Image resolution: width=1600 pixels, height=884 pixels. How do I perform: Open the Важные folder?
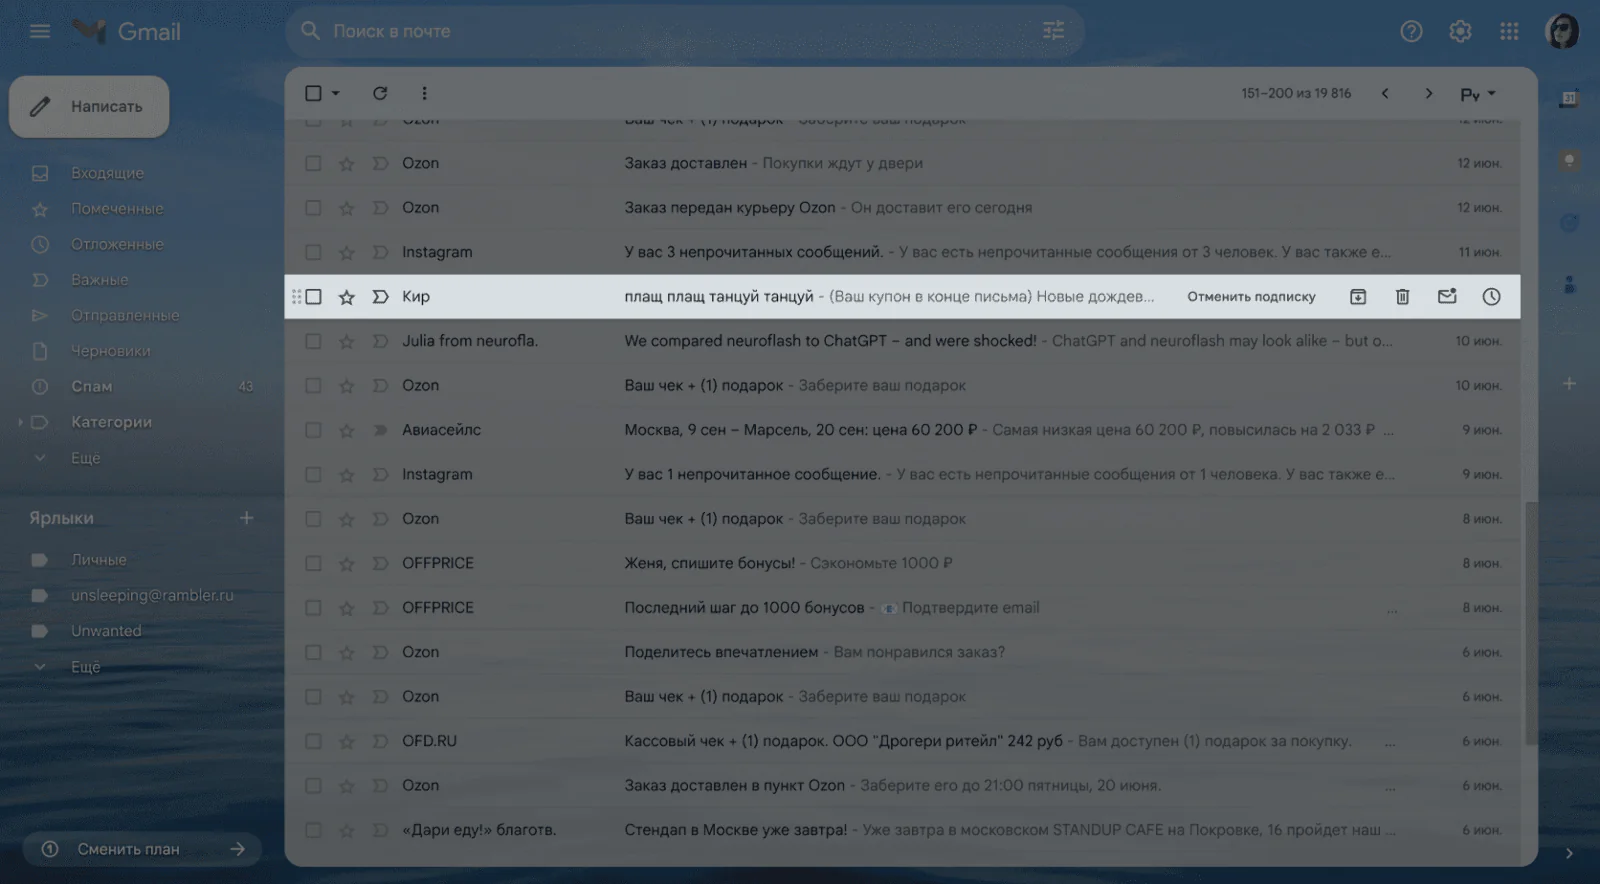[99, 280]
